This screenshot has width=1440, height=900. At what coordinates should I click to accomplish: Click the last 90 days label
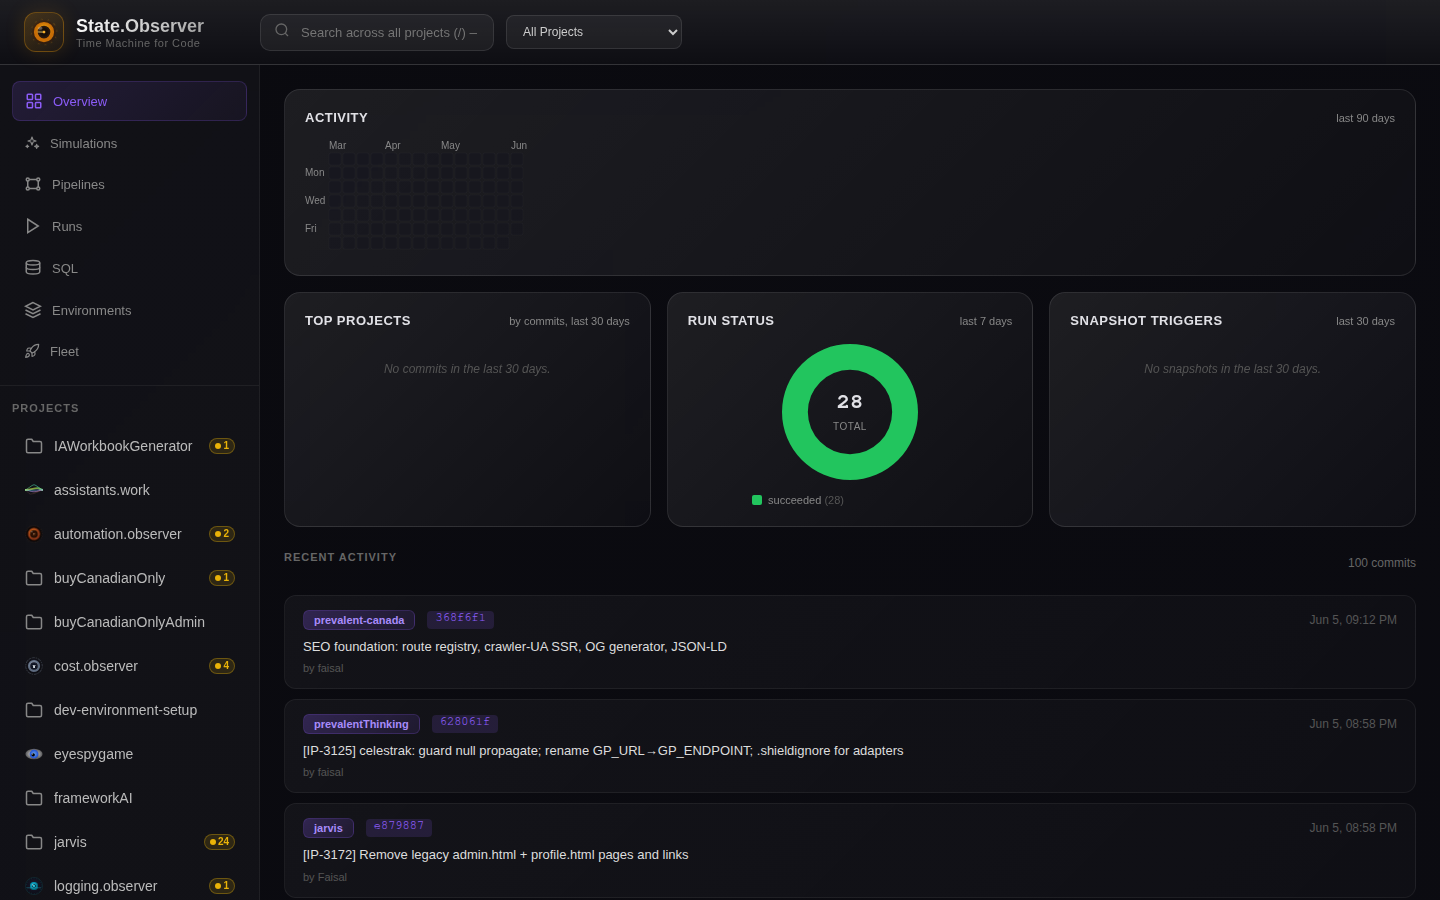(1365, 118)
